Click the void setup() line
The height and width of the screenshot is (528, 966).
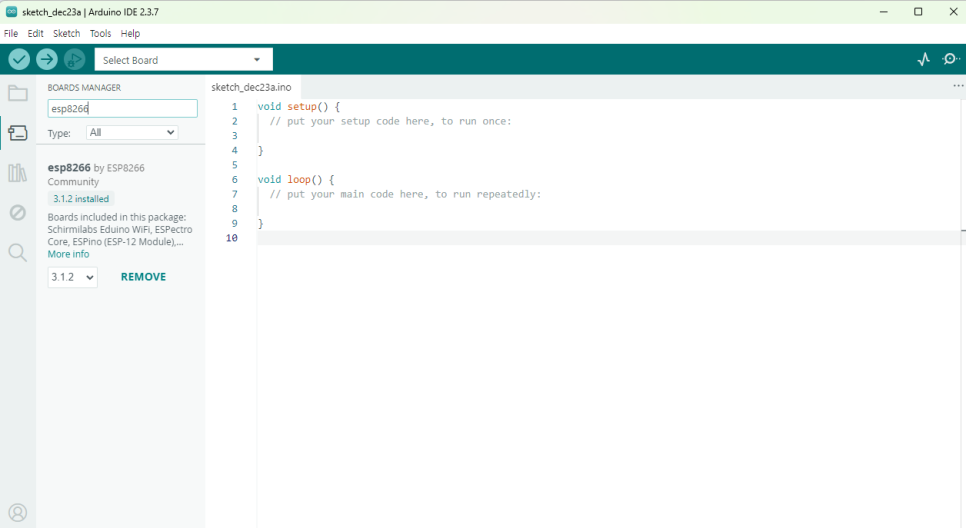pos(299,107)
